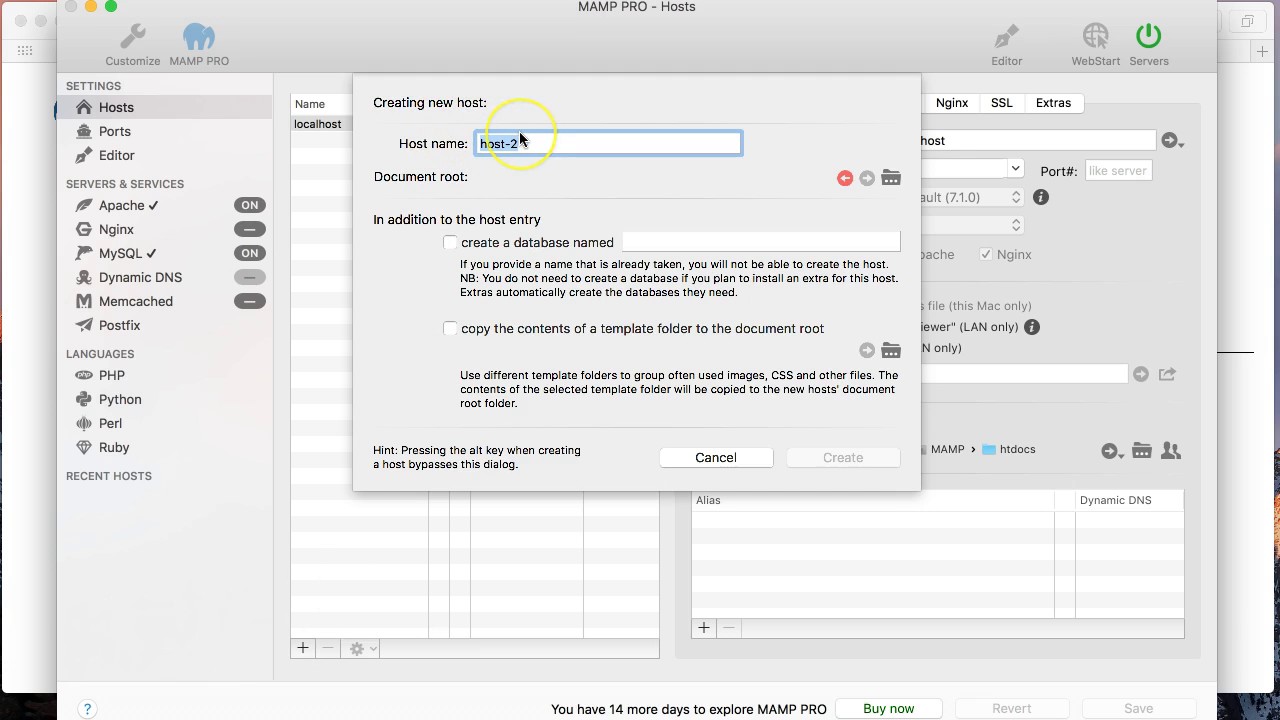Toggle Dynamic DNS switch
The image size is (1280, 720).
250,277
